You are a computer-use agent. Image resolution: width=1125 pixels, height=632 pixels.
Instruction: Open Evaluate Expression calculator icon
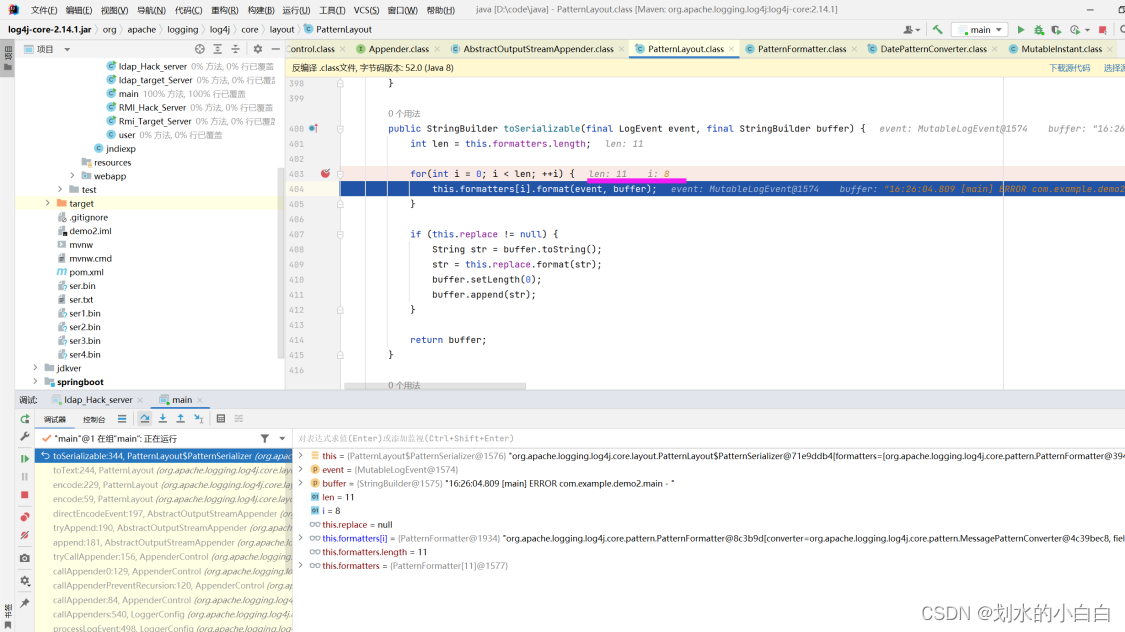tap(221, 419)
